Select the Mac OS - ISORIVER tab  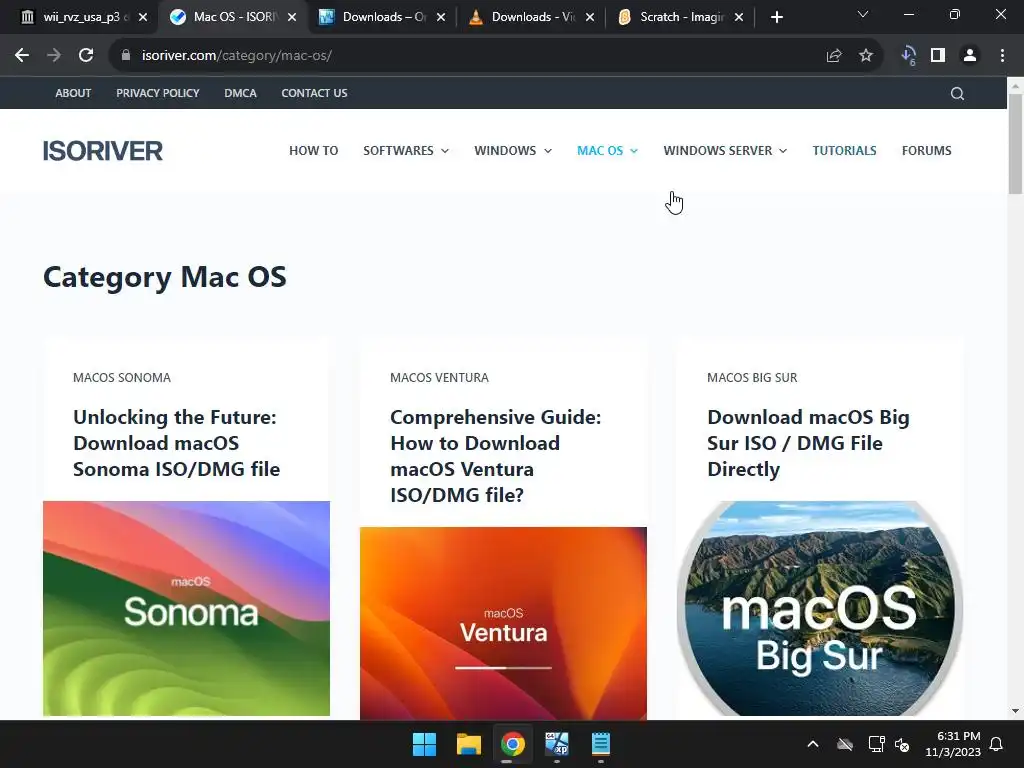point(232,17)
